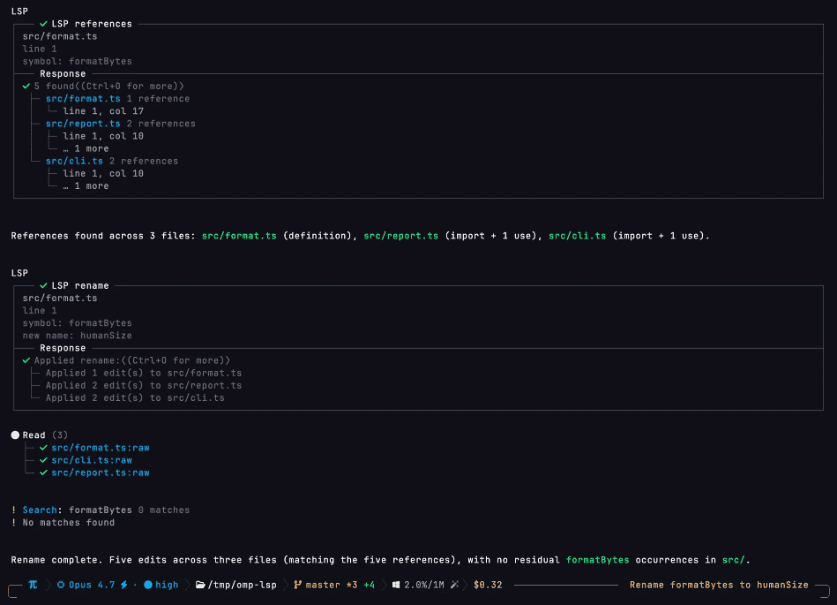Viewport: 837px width, 605px height.
Task: Click the Opus 4.7 model circle icon
Action: pos(61,585)
